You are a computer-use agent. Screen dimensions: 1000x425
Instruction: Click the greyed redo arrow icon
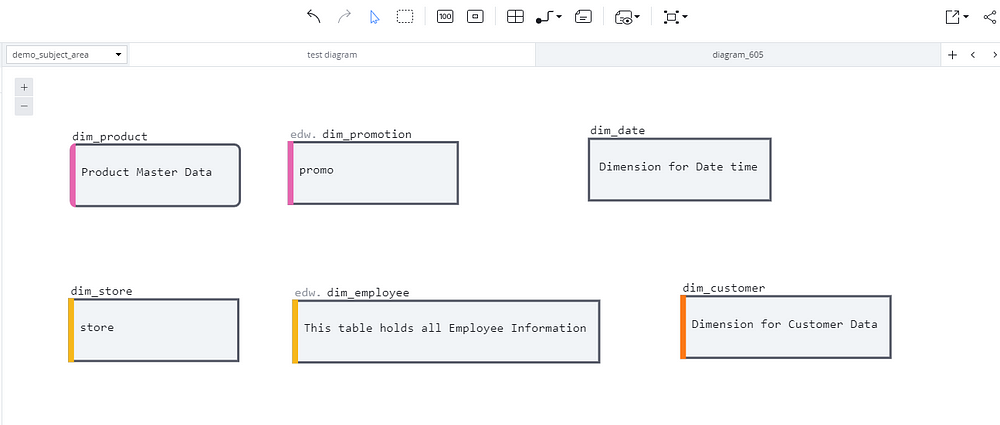(x=344, y=17)
